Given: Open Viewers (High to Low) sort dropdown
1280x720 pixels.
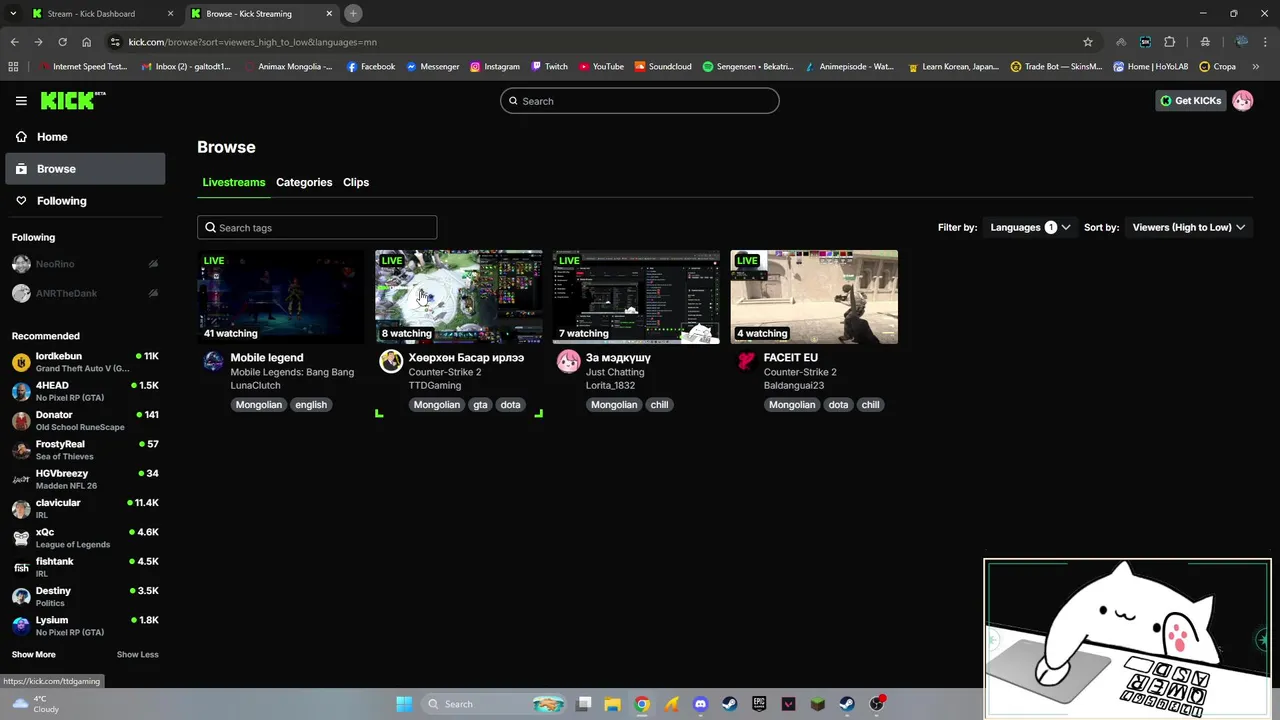Looking at the screenshot, I should click(x=1188, y=228).
